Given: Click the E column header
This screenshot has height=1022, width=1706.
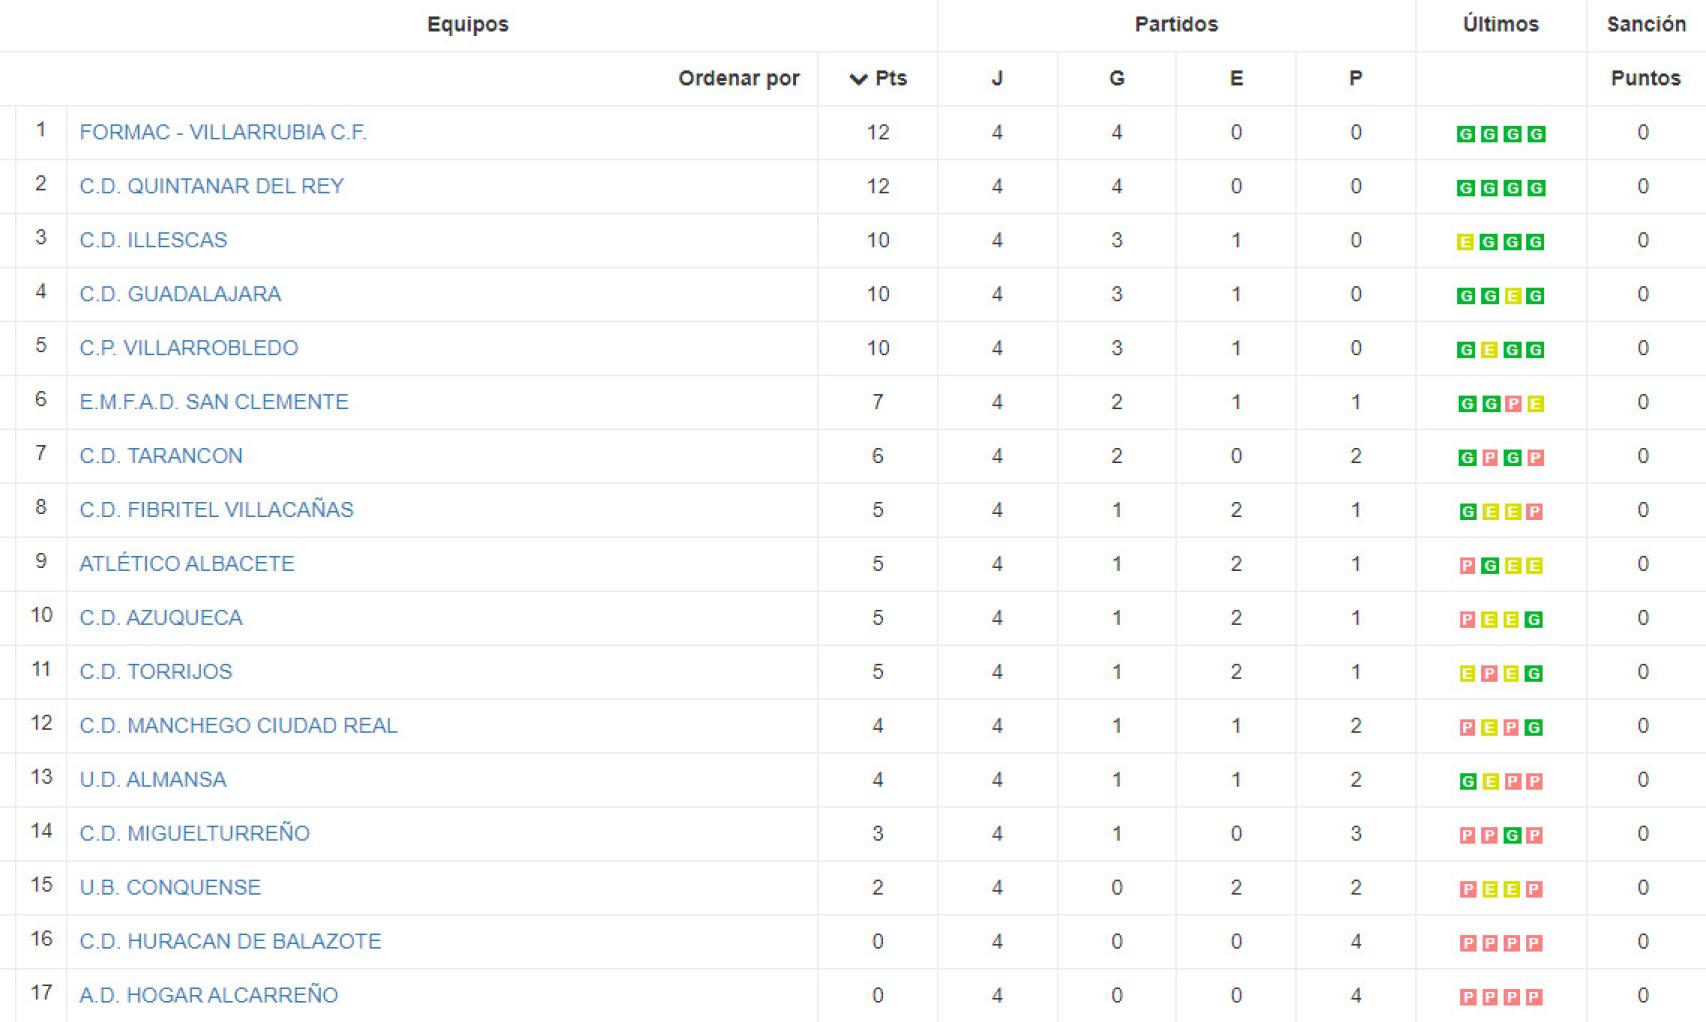Looking at the screenshot, I should pyautogui.click(x=1236, y=78).
